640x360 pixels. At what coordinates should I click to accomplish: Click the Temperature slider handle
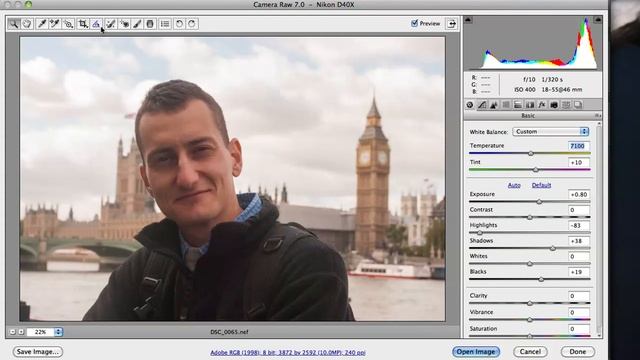[531, 153]
